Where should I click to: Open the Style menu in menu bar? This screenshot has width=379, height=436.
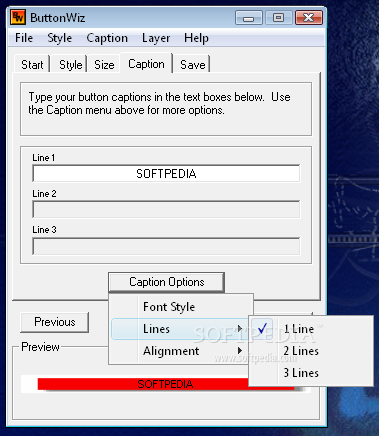[x=59, y=38]
